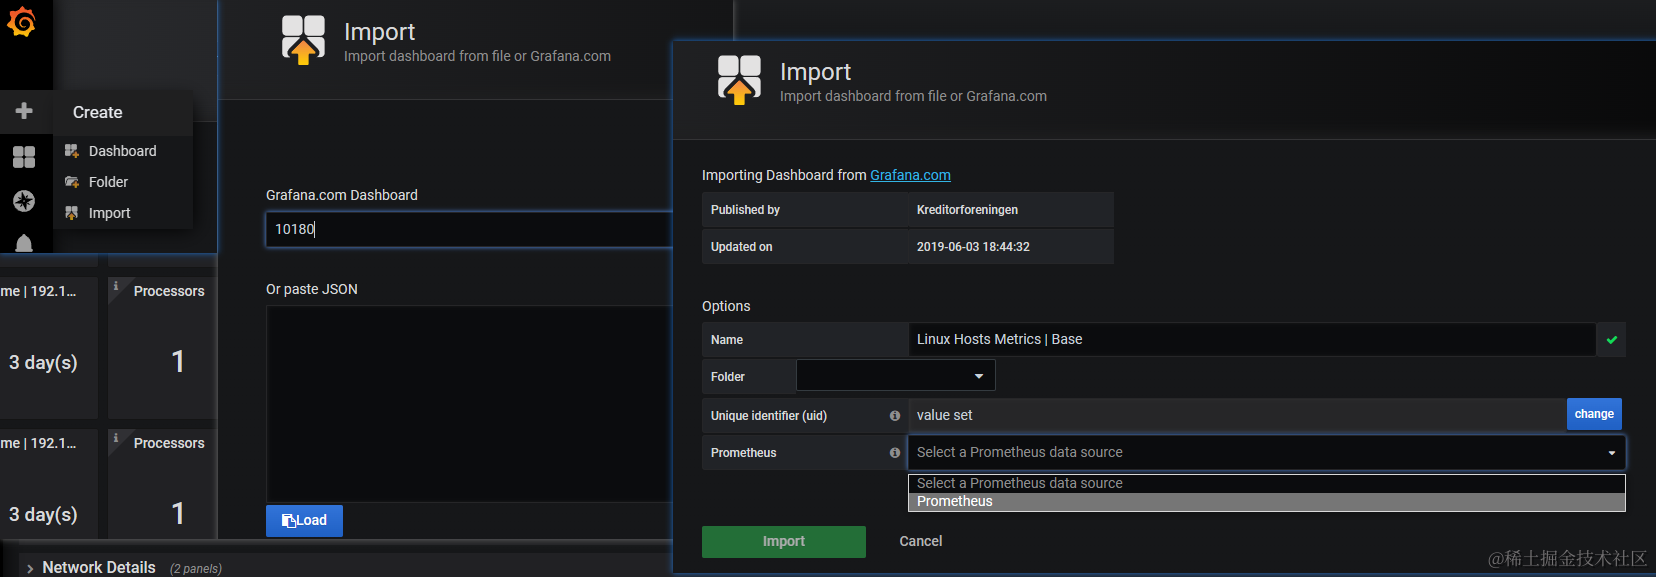
Task: Select Folder in the Create menu
Action: click(x=109, y=182)
